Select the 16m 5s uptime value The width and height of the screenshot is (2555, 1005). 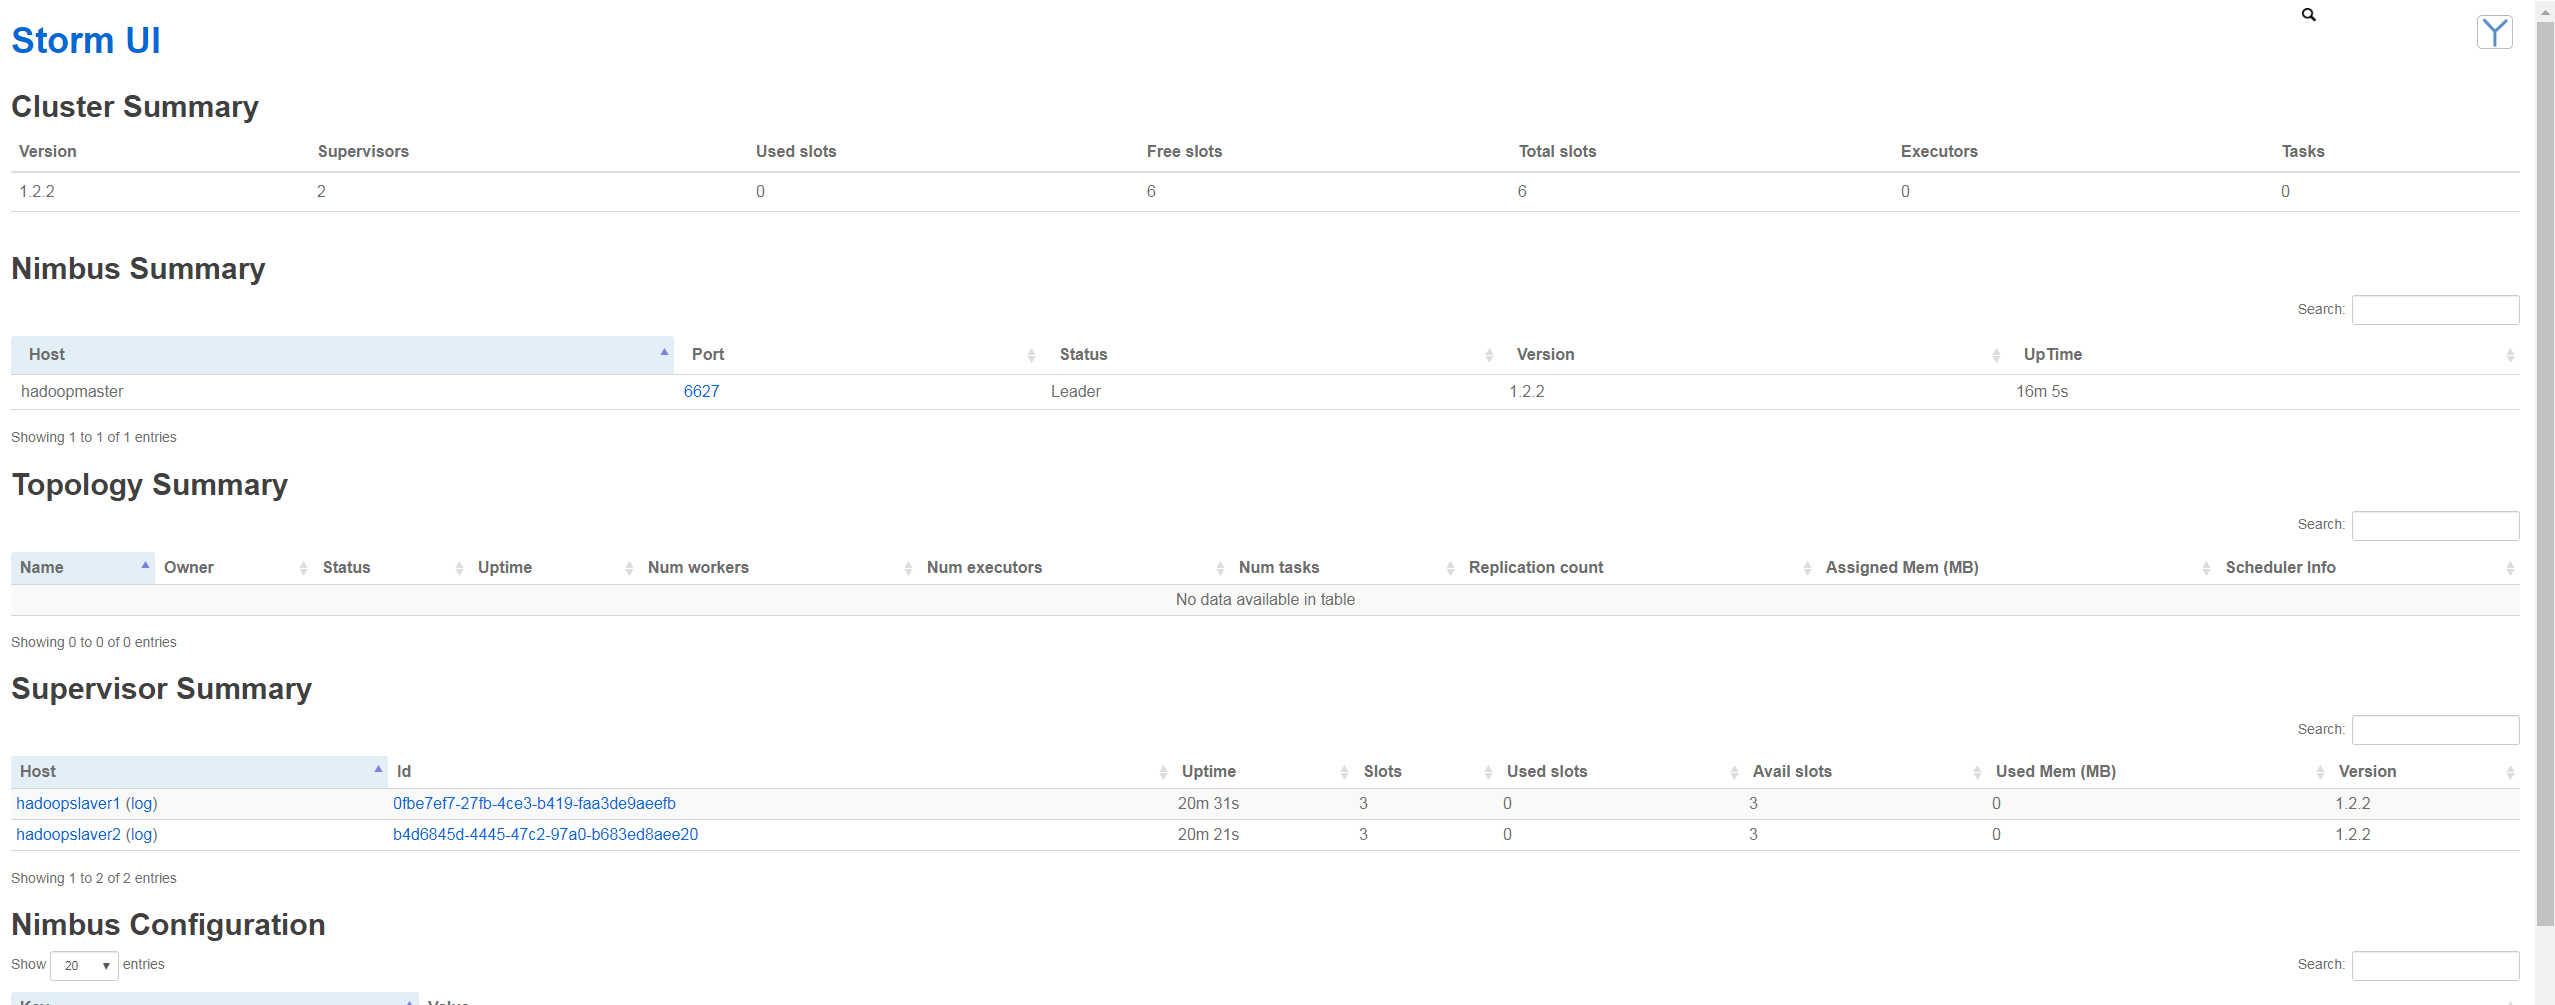(2041, 392)
